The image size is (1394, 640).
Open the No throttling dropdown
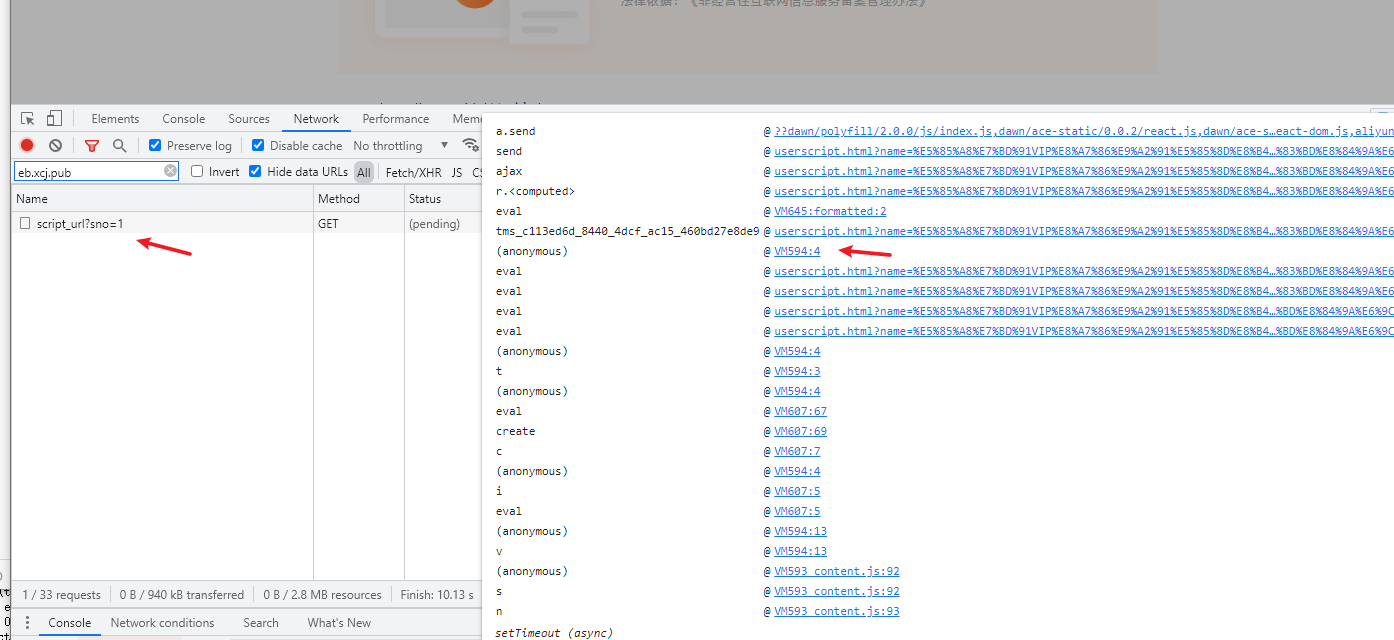(x=400, y=145)
